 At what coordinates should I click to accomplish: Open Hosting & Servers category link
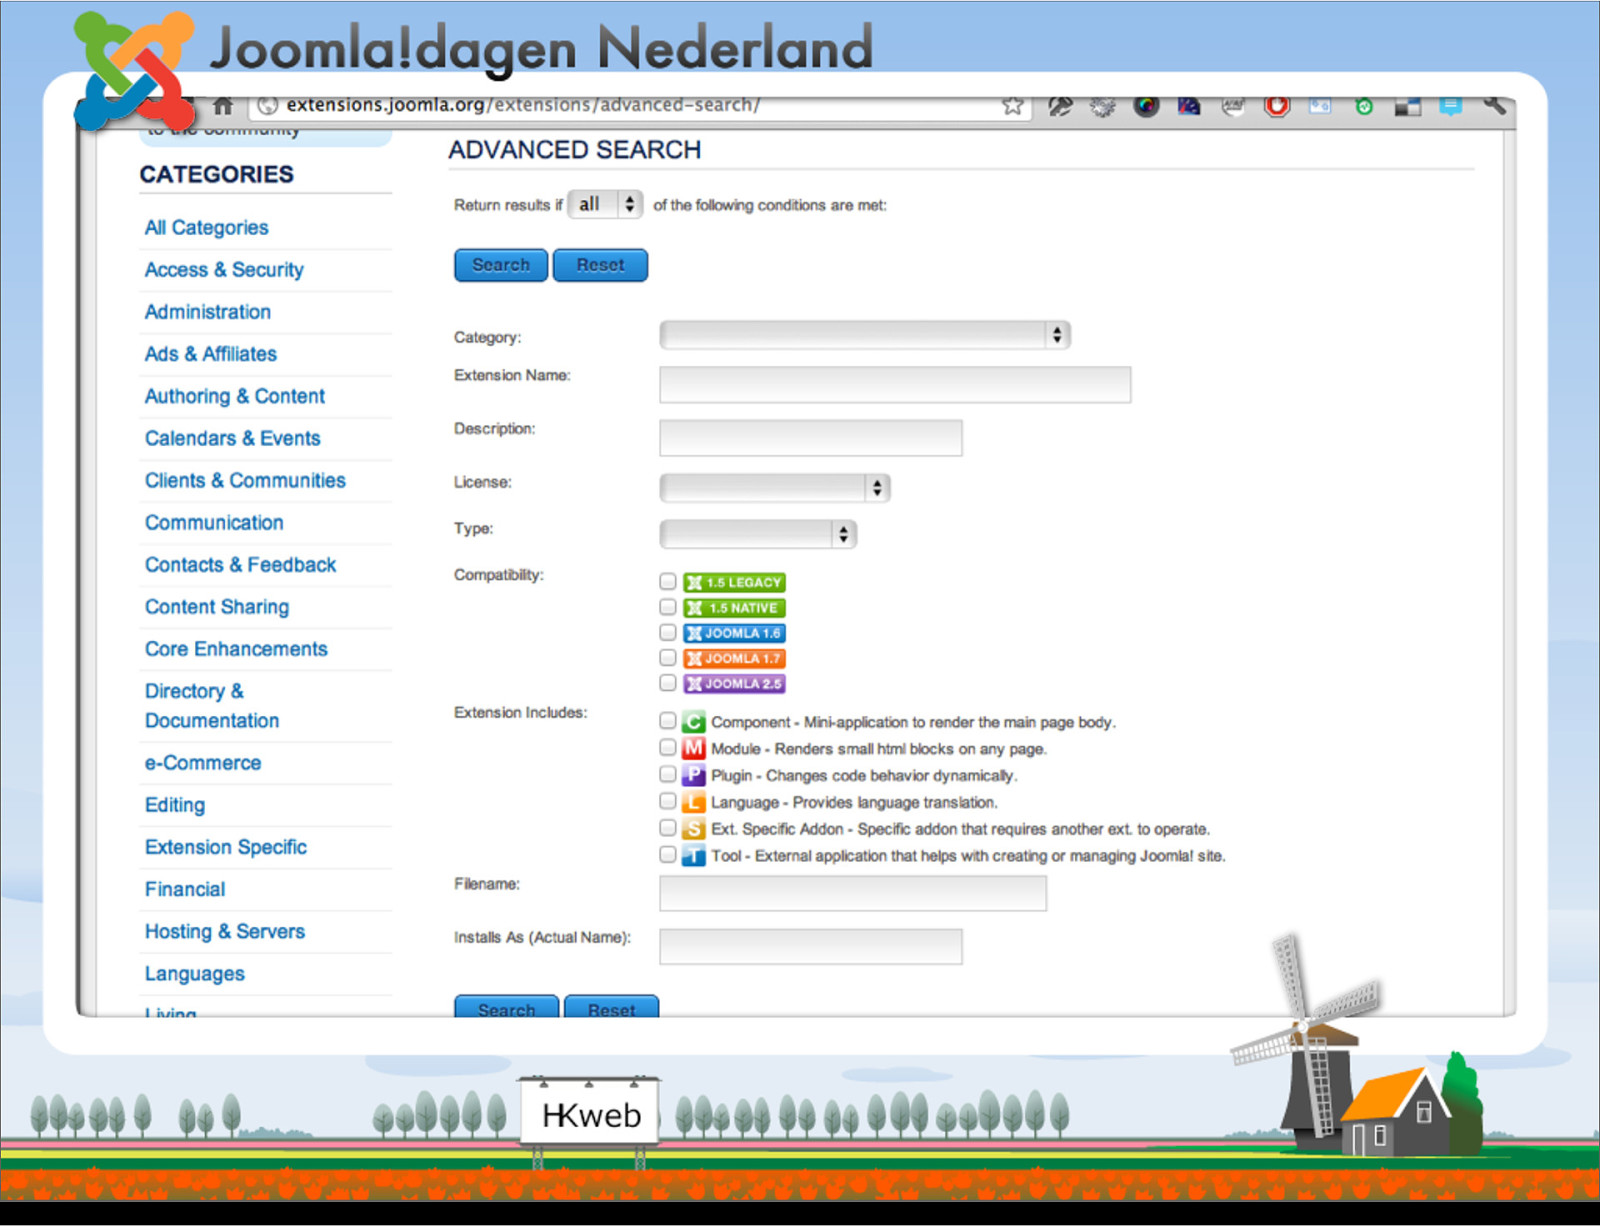point(225,932)
